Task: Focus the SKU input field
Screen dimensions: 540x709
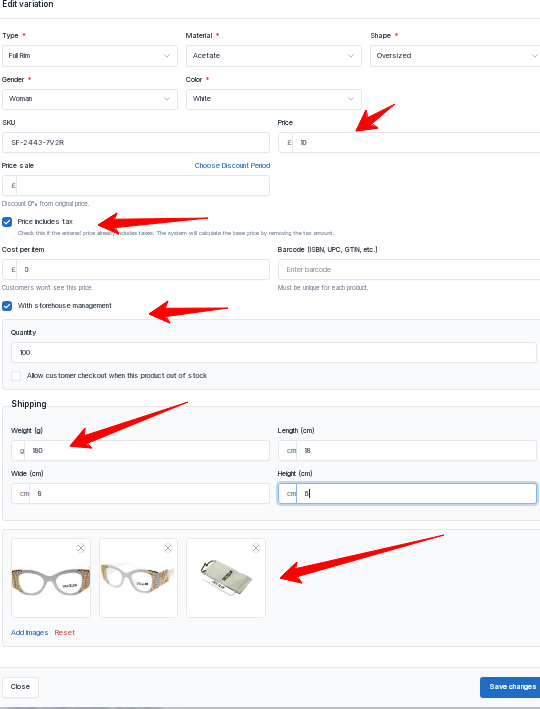Action: coord(136,142)
